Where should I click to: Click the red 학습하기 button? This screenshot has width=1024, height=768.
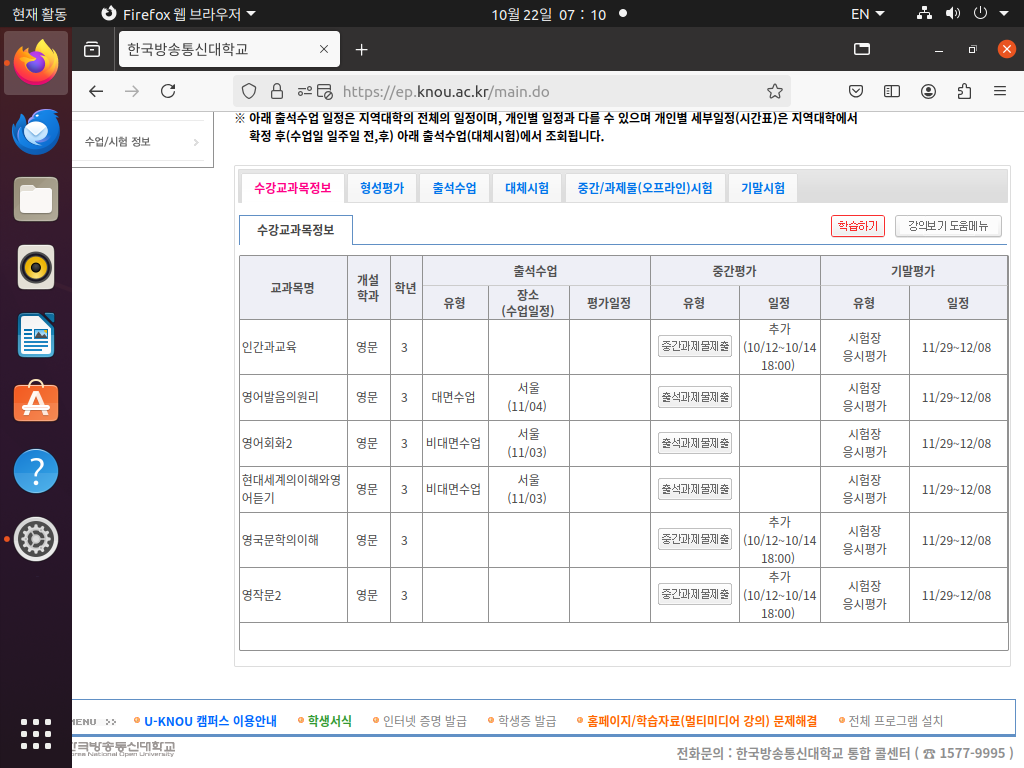(857, 226)
